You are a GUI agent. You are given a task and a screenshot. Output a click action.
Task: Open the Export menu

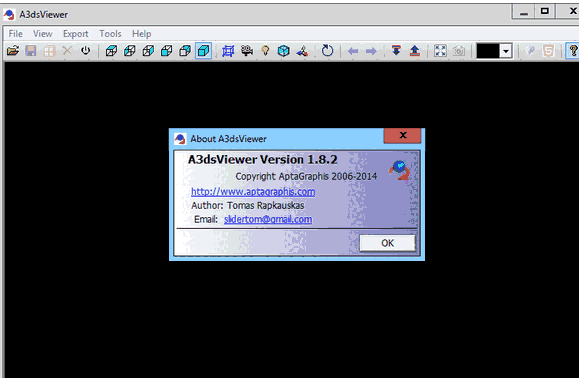(x=75, y=34)
